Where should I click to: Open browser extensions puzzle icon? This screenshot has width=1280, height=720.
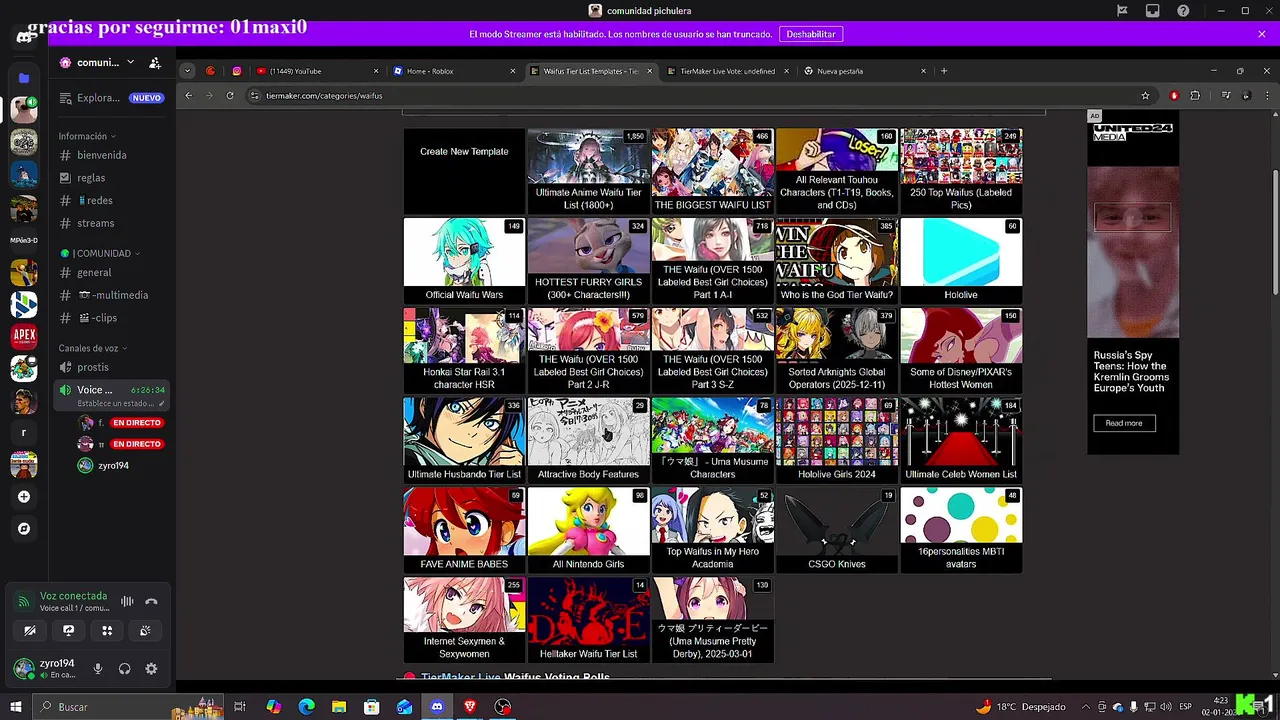click(1194, 96)
